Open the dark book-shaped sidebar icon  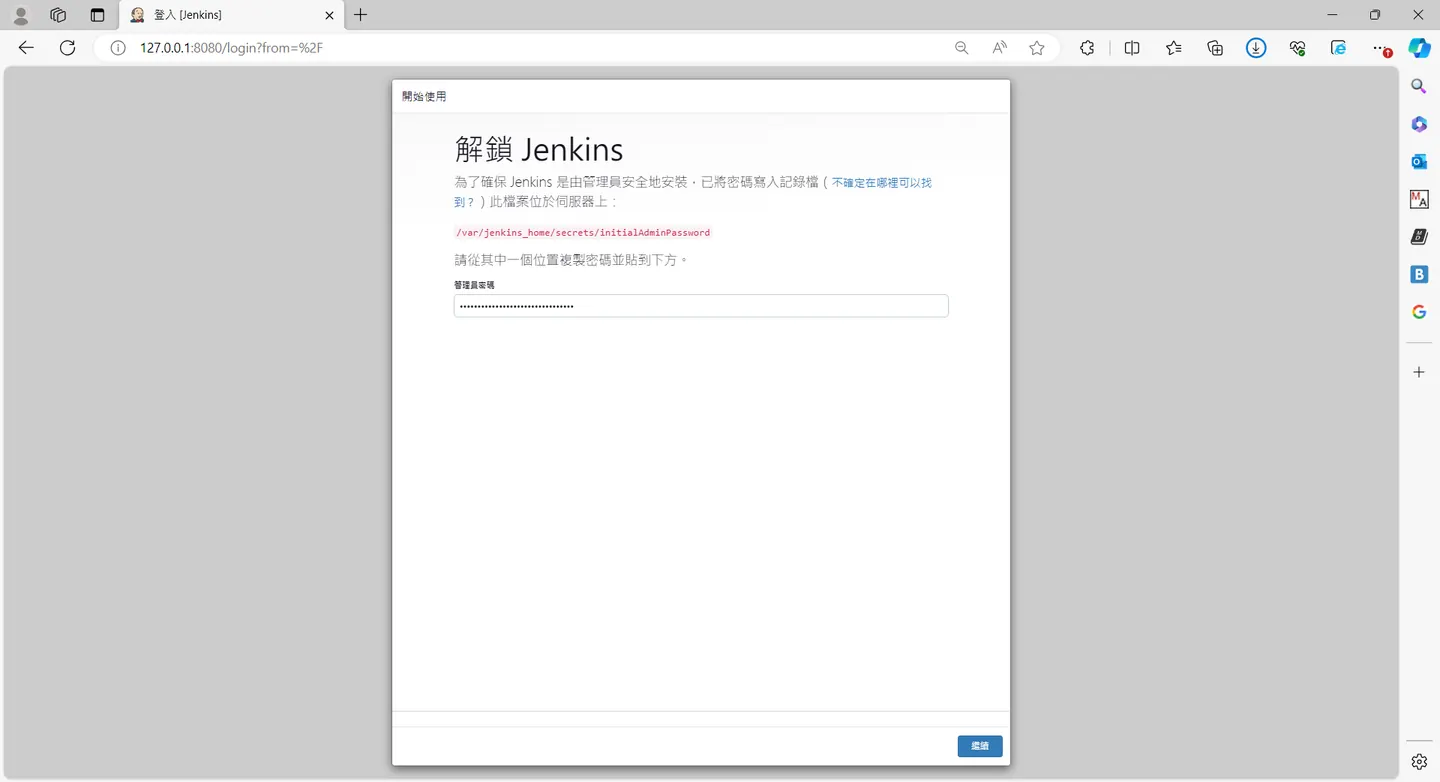(x=1419, y=237)
